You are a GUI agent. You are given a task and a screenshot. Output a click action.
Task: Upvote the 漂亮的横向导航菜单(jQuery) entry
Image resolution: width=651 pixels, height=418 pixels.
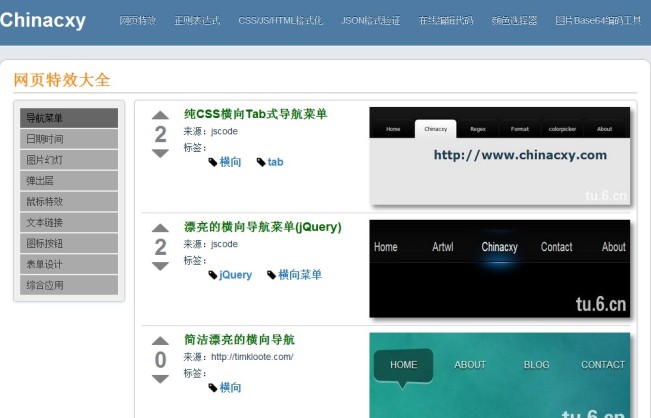[160, 228]
